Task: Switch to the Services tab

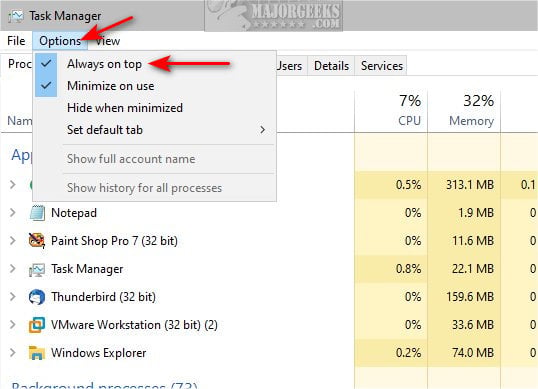Action: pyautogui.click(x=382, y=66)
